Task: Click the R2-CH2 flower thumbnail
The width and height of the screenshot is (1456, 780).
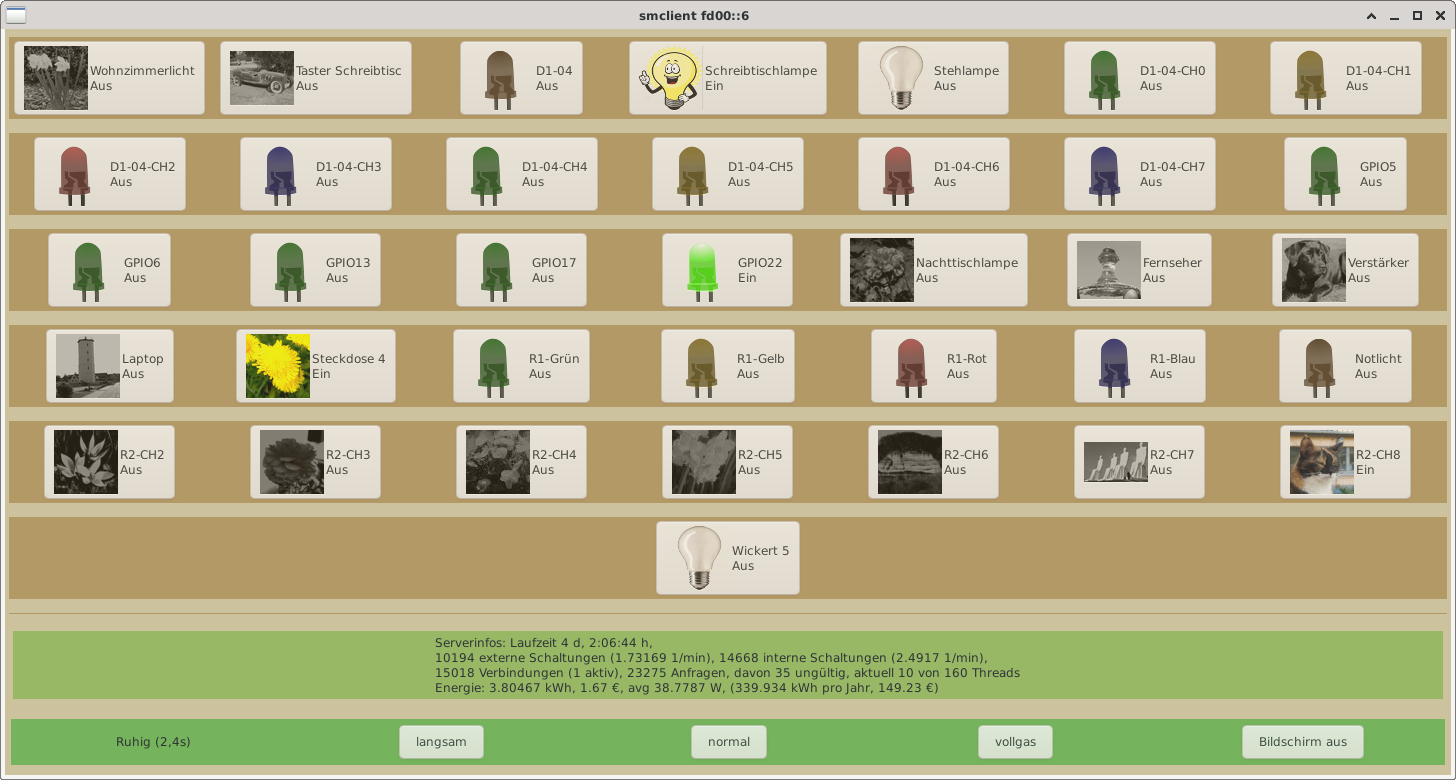Action: tap(86, 462)
